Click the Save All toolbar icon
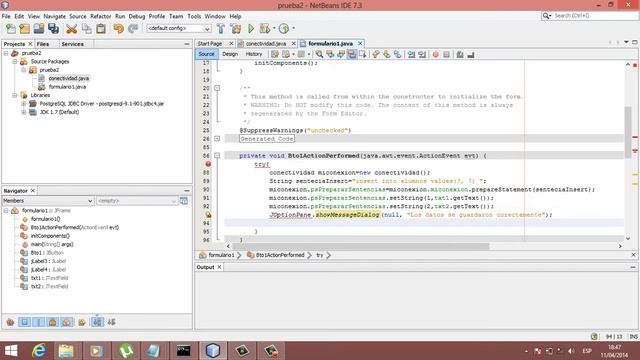Image resolution: width=640 pixels, height=360 pixels. pos(53,29)
